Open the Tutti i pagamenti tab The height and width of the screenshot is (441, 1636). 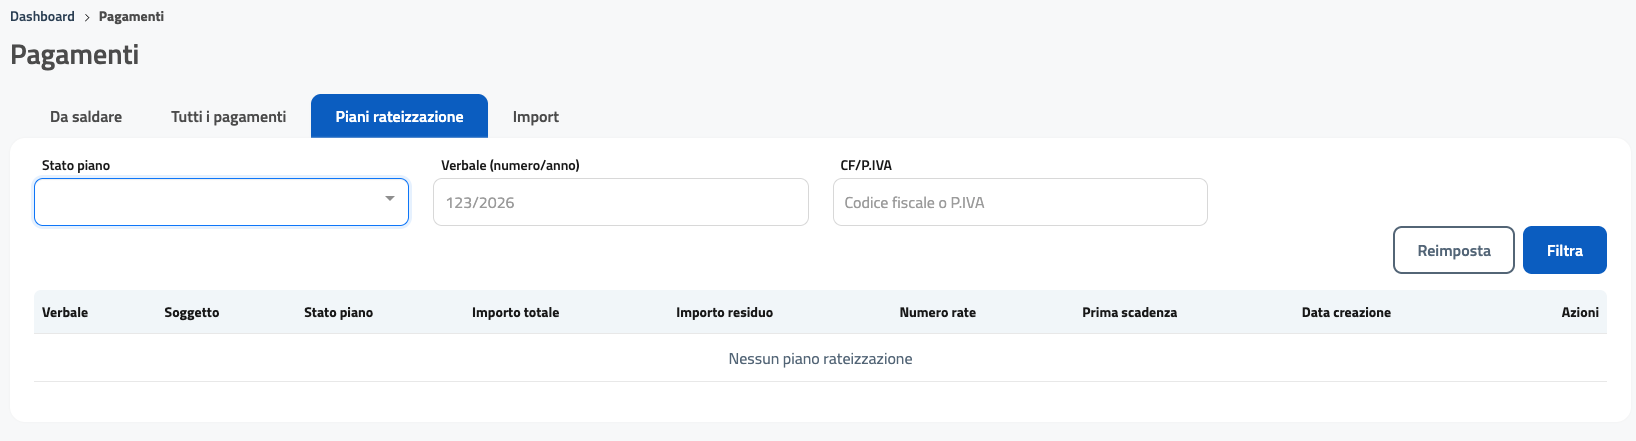pyautogui.click(x=228, y=117)
